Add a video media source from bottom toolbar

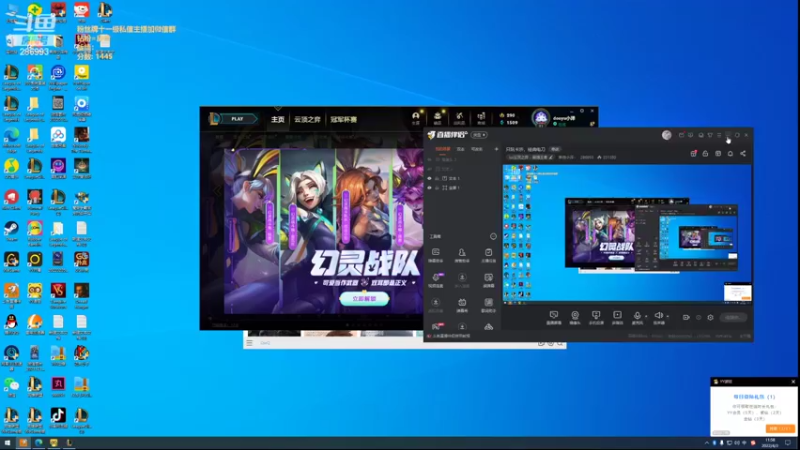[x=617, y=317]
